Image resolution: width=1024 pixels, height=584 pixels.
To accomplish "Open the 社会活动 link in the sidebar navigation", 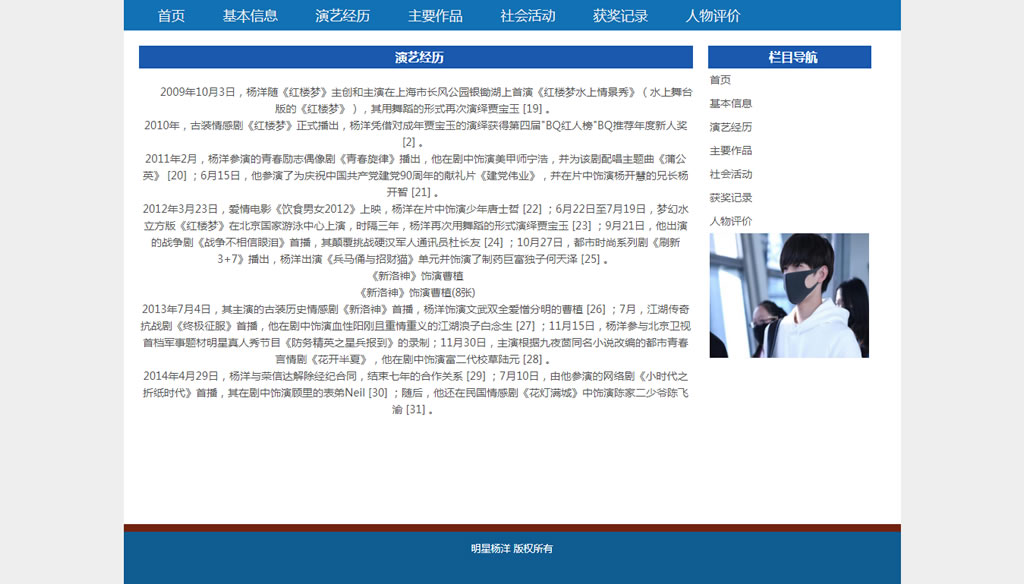I will [x=731, y=174].
